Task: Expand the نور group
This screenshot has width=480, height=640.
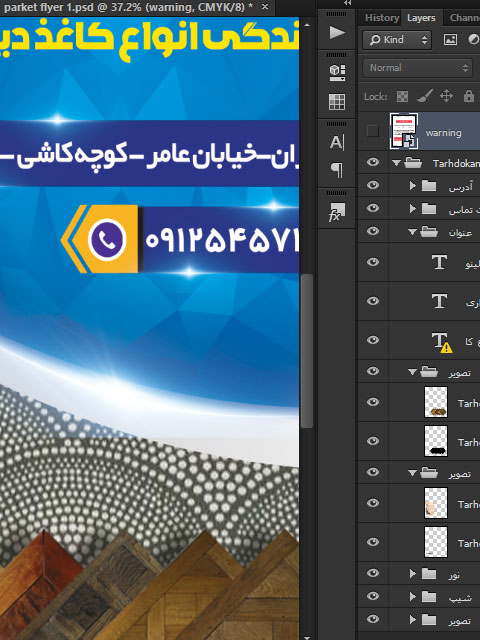Action: tap(412, 573)
